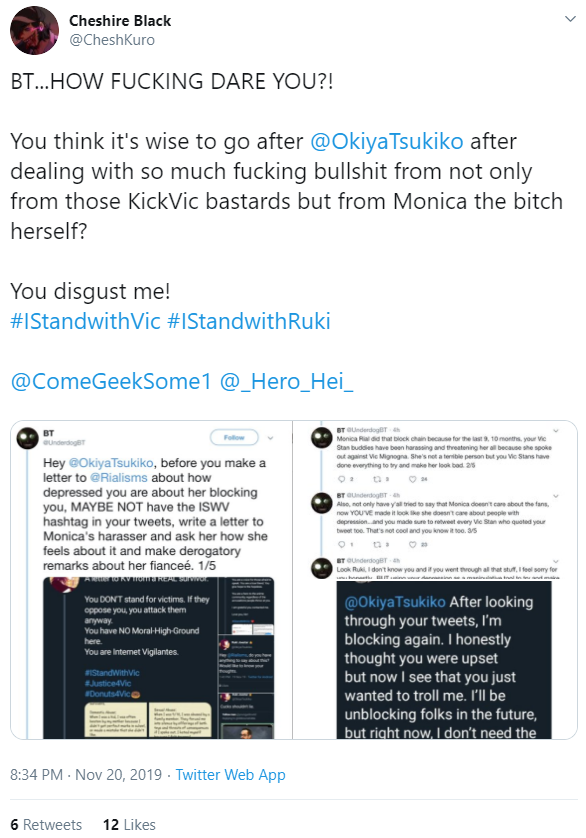586x838 pixels.
Task: Open the right attached screenshot image
Action: coord(435,580)
